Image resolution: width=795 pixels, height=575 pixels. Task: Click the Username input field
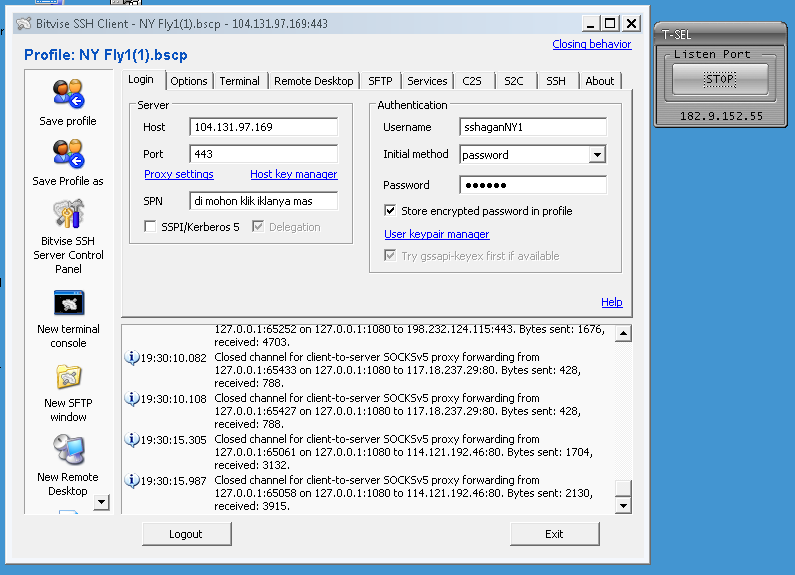533,127
